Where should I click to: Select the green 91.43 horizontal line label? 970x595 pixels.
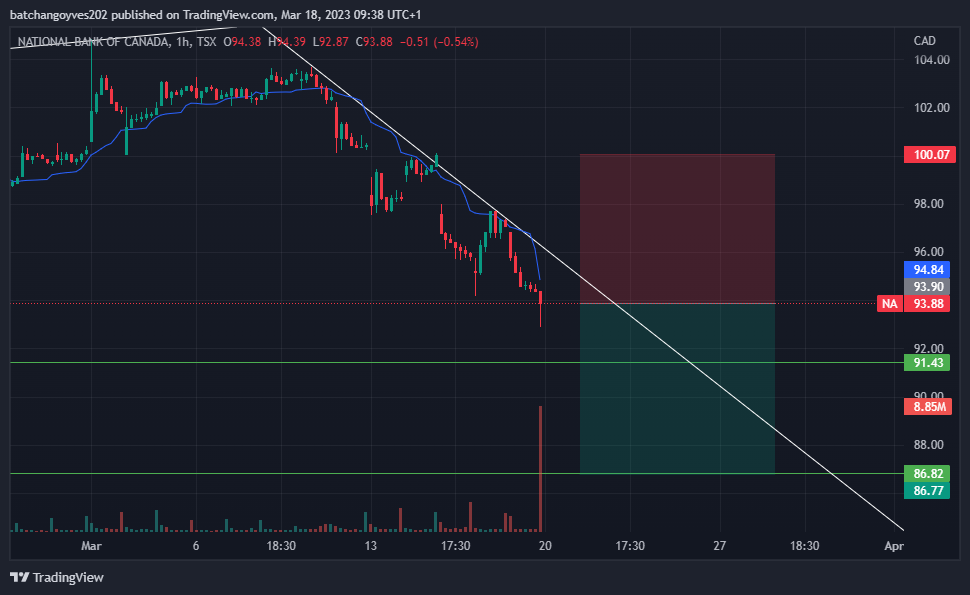927,362
